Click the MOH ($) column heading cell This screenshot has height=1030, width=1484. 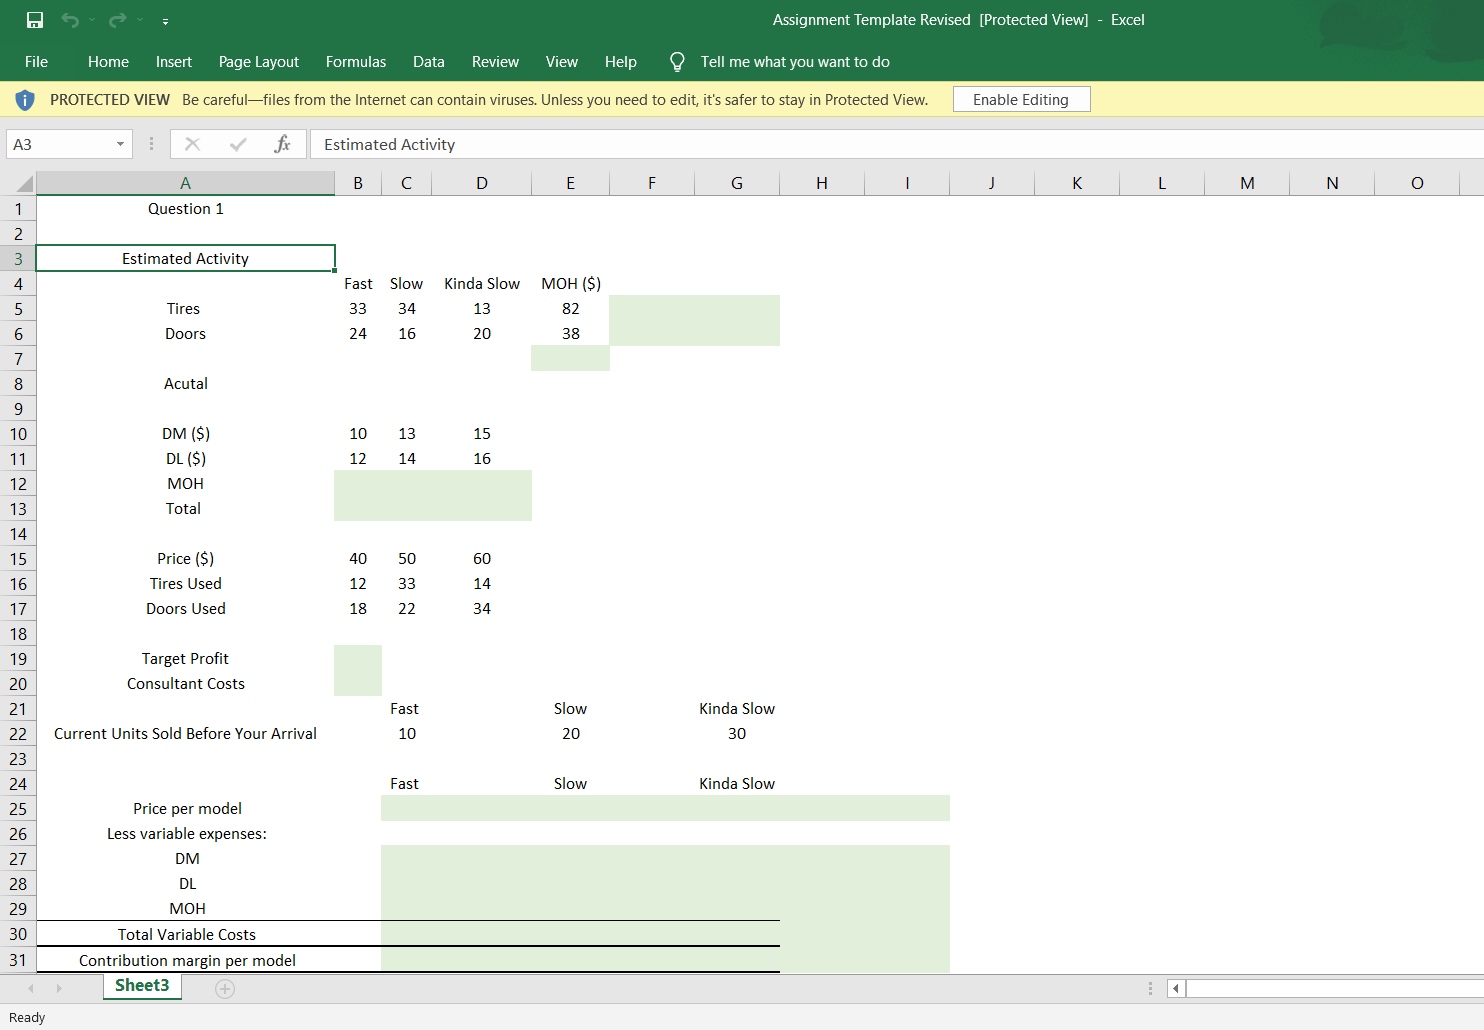571,284
